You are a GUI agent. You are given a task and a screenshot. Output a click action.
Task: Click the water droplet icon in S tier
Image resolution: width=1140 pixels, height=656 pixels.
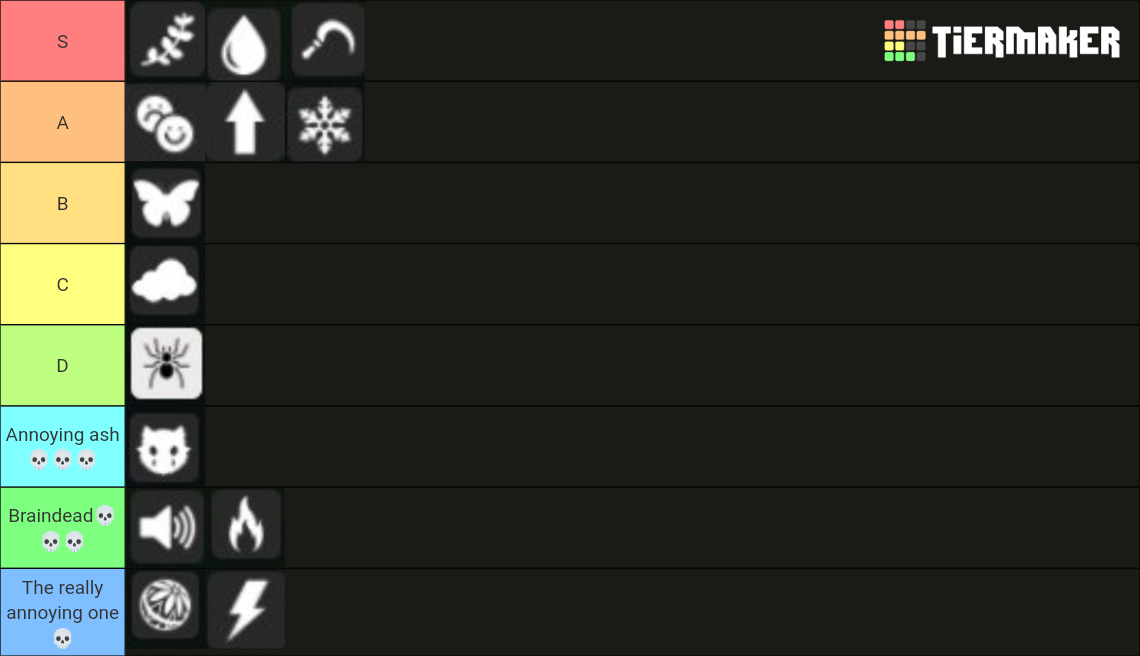(x=245, y=41)
